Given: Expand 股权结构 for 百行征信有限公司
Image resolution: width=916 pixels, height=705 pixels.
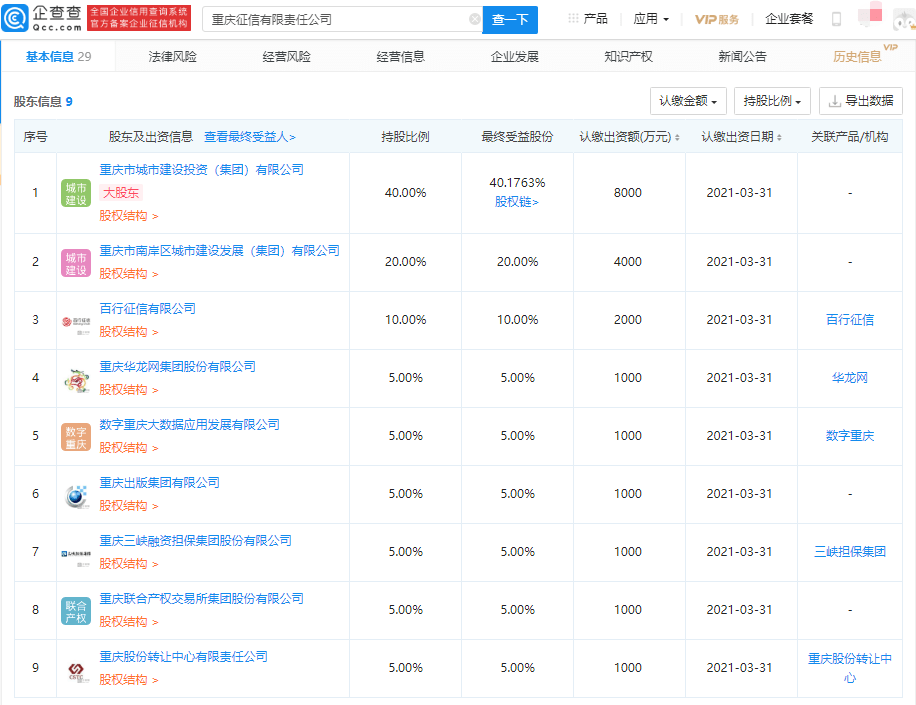Looking at the screenshot, I should [x=129, y=332].
